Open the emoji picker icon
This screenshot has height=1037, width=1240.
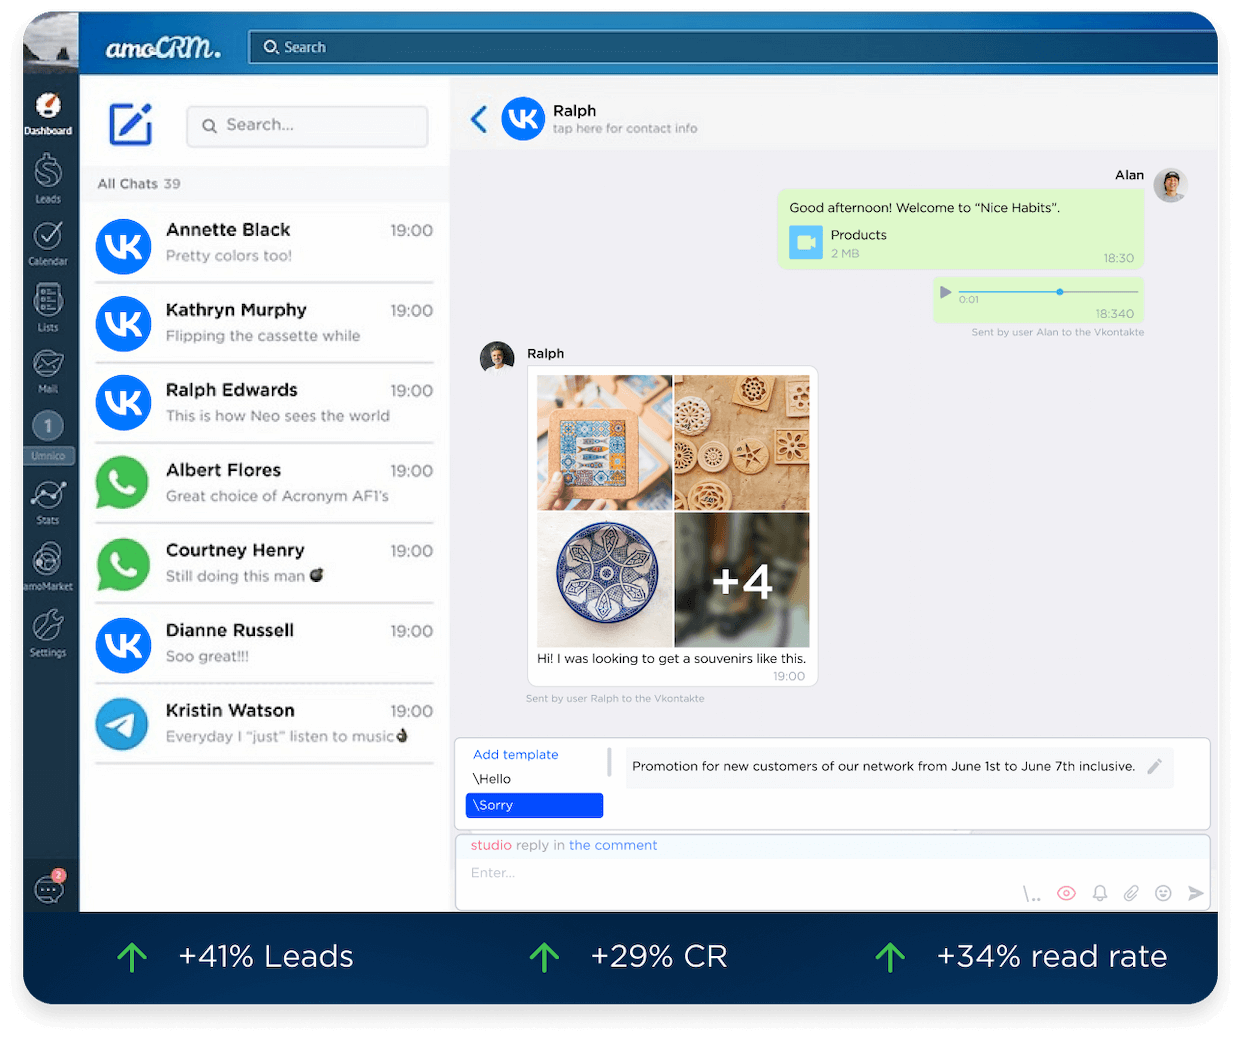pos(1163,893)
